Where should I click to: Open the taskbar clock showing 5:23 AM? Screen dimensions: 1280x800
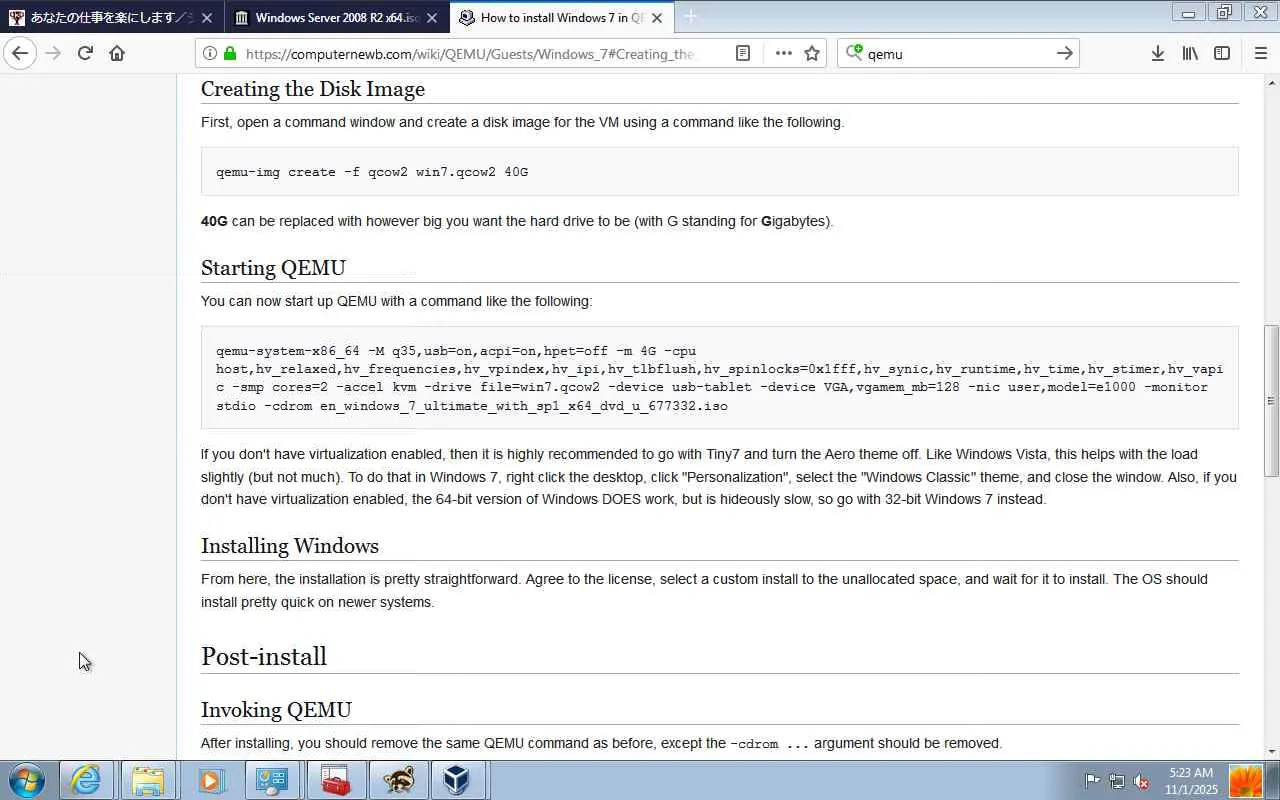coord(1191,781)
